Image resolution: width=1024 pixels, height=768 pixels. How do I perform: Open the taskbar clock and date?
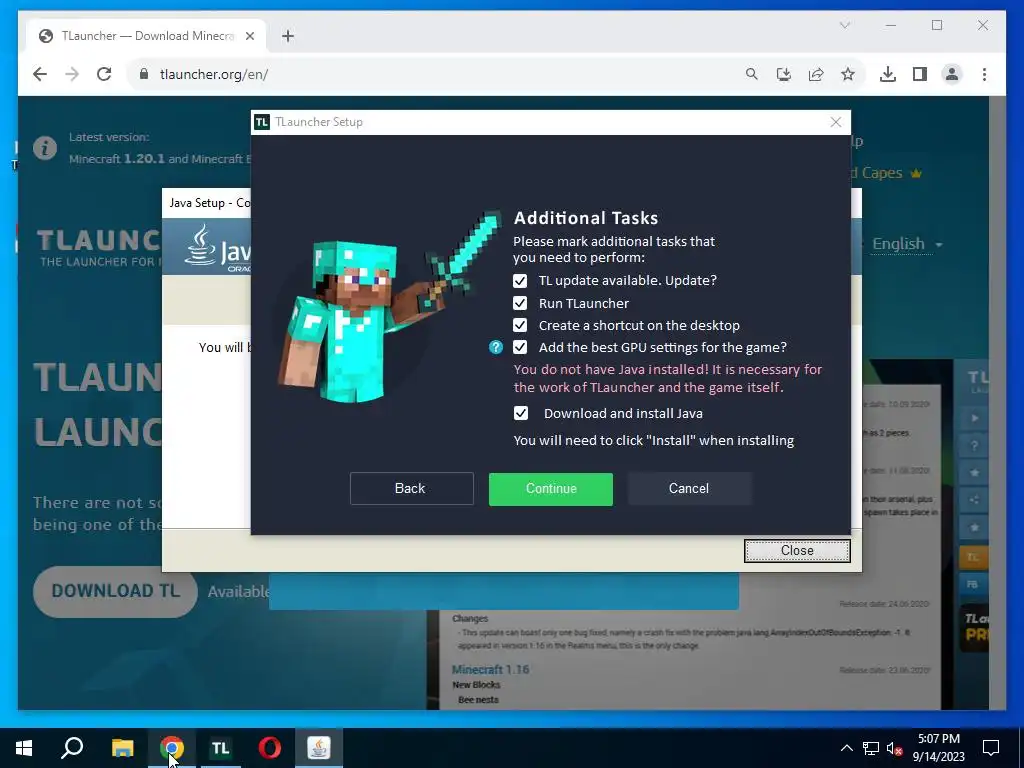(938, 748)
